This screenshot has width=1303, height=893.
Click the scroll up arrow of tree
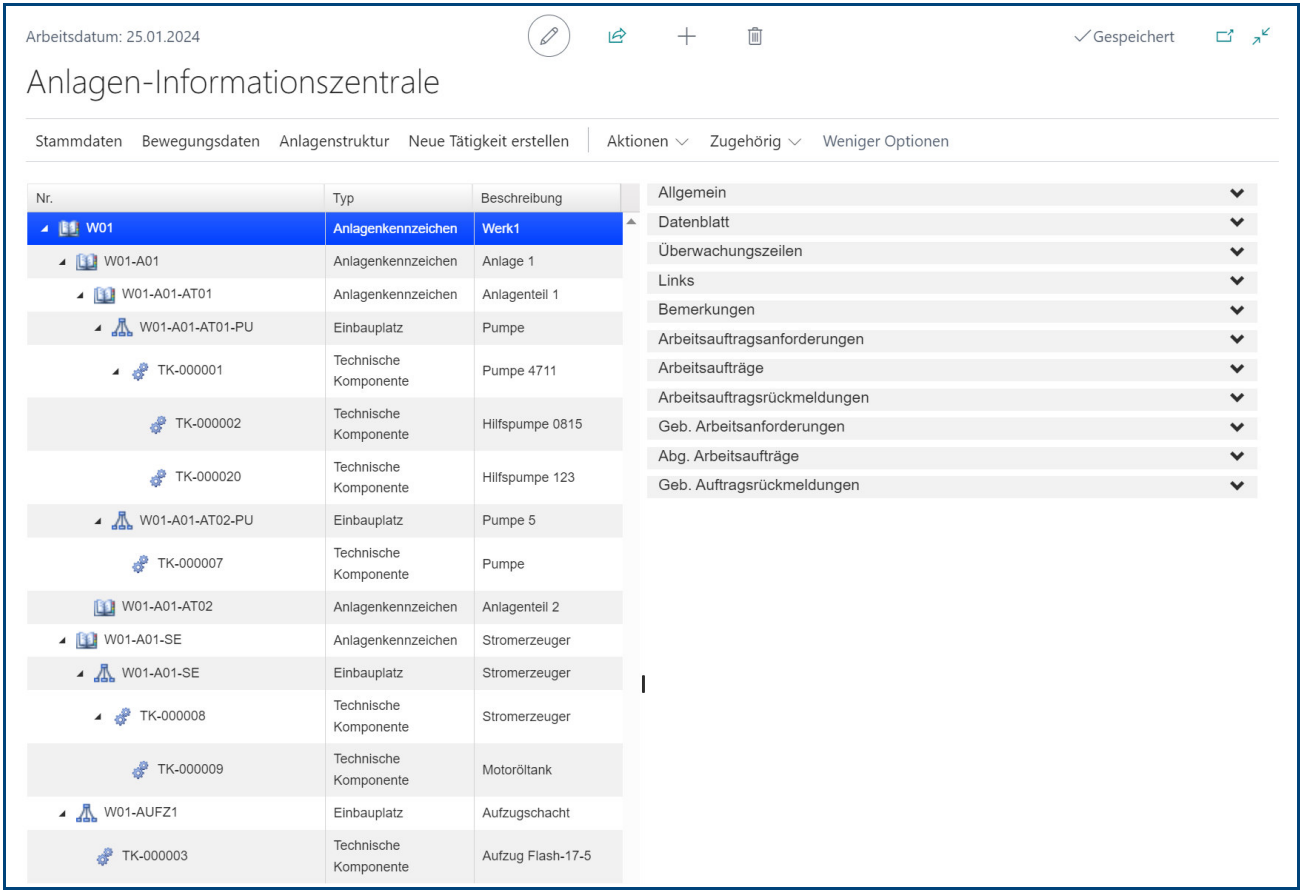pos(631,221)
